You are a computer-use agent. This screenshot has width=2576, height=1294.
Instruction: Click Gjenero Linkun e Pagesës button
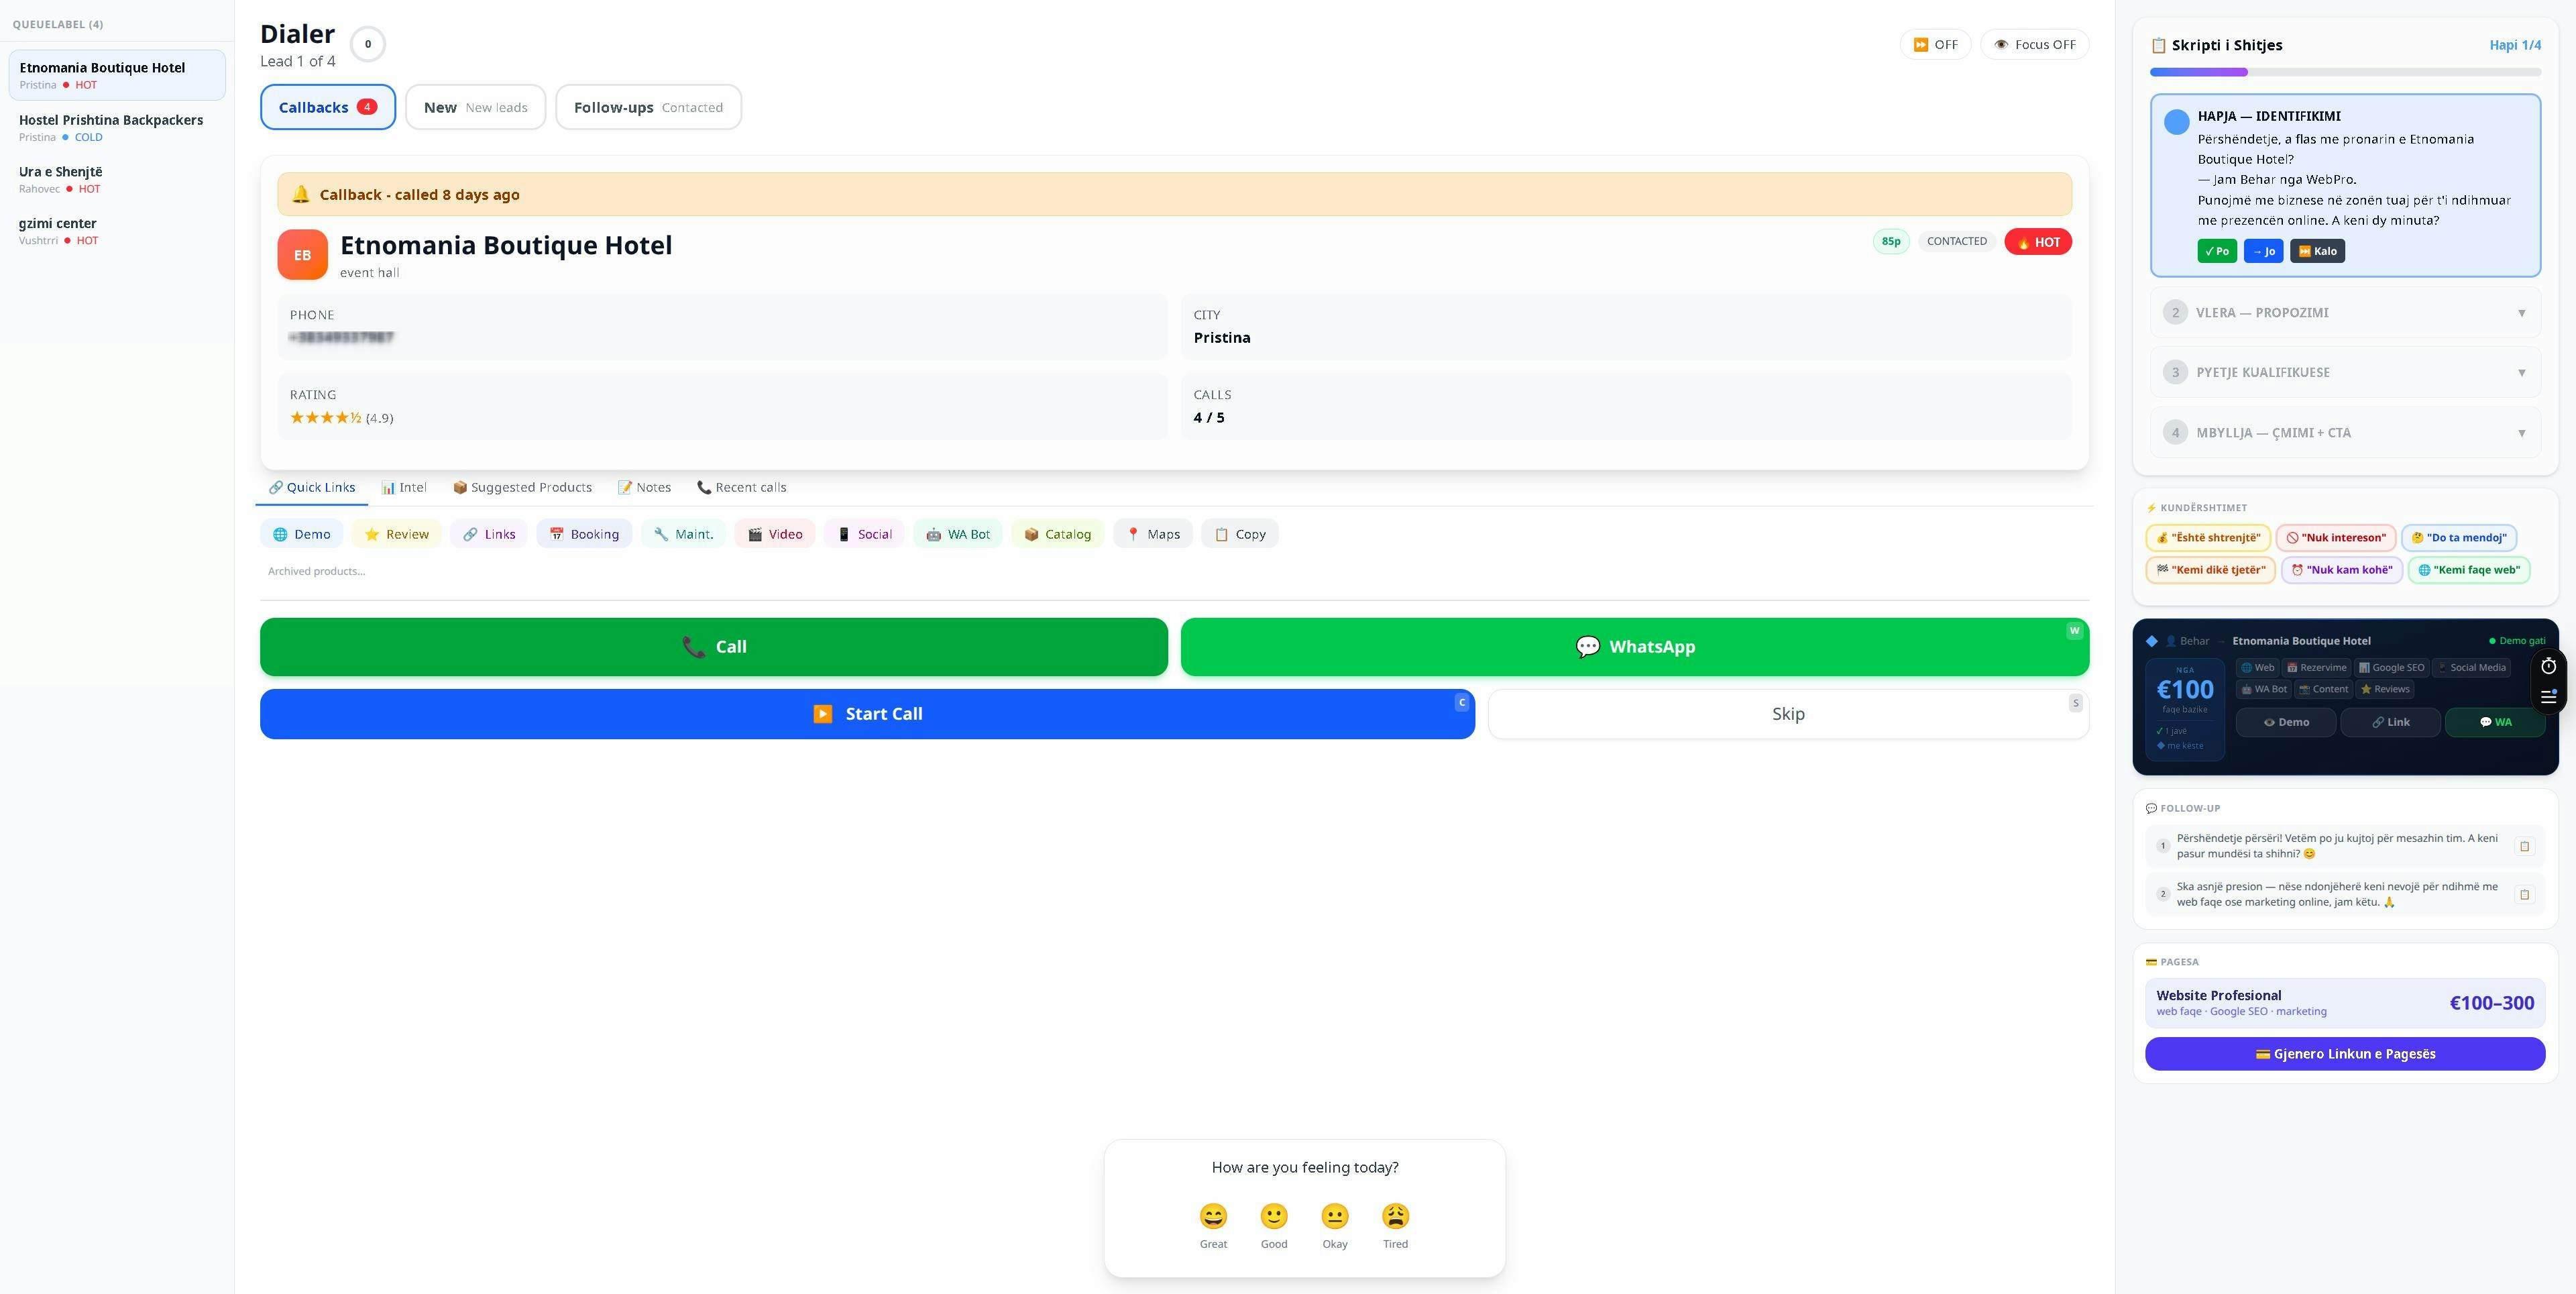pos(2345,1054)
